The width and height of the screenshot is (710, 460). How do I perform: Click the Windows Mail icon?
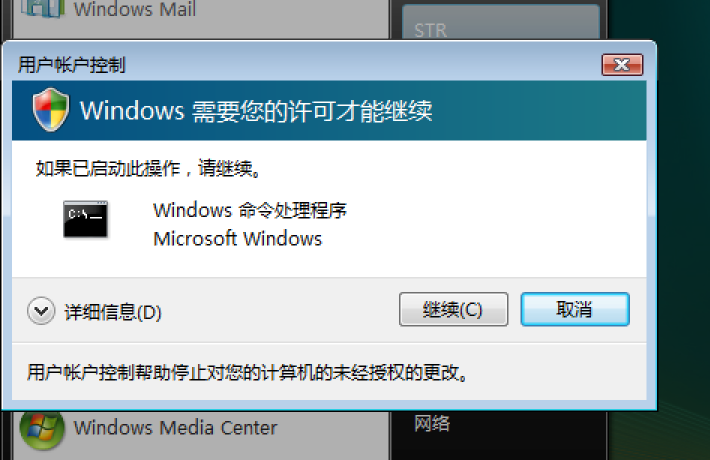(x=43, y=9)
